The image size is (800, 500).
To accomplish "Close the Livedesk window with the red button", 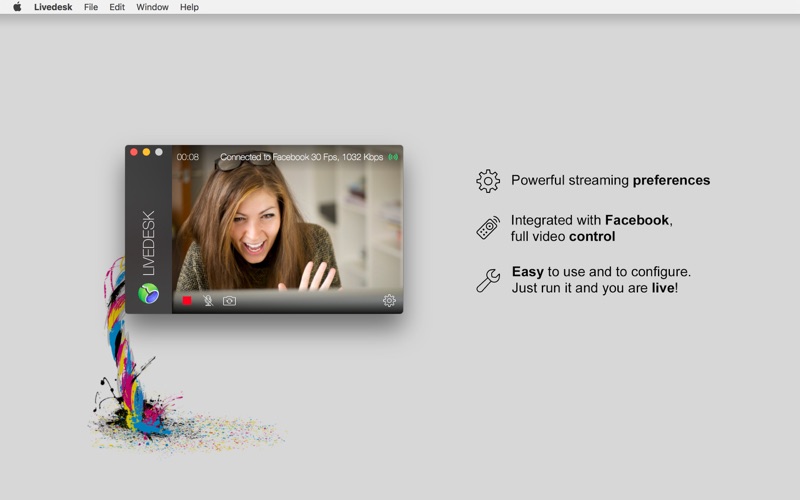I will [x=134, y=152].
